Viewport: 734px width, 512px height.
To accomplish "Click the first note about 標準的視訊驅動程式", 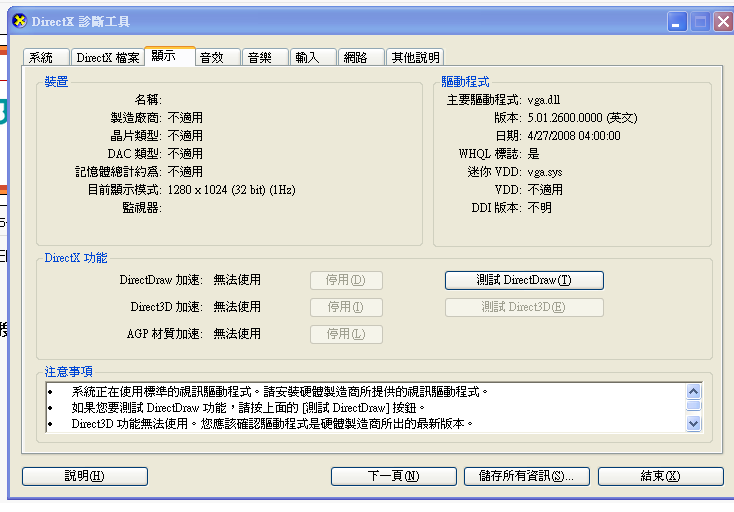I will pyautogui.click(x=279, y=392).
